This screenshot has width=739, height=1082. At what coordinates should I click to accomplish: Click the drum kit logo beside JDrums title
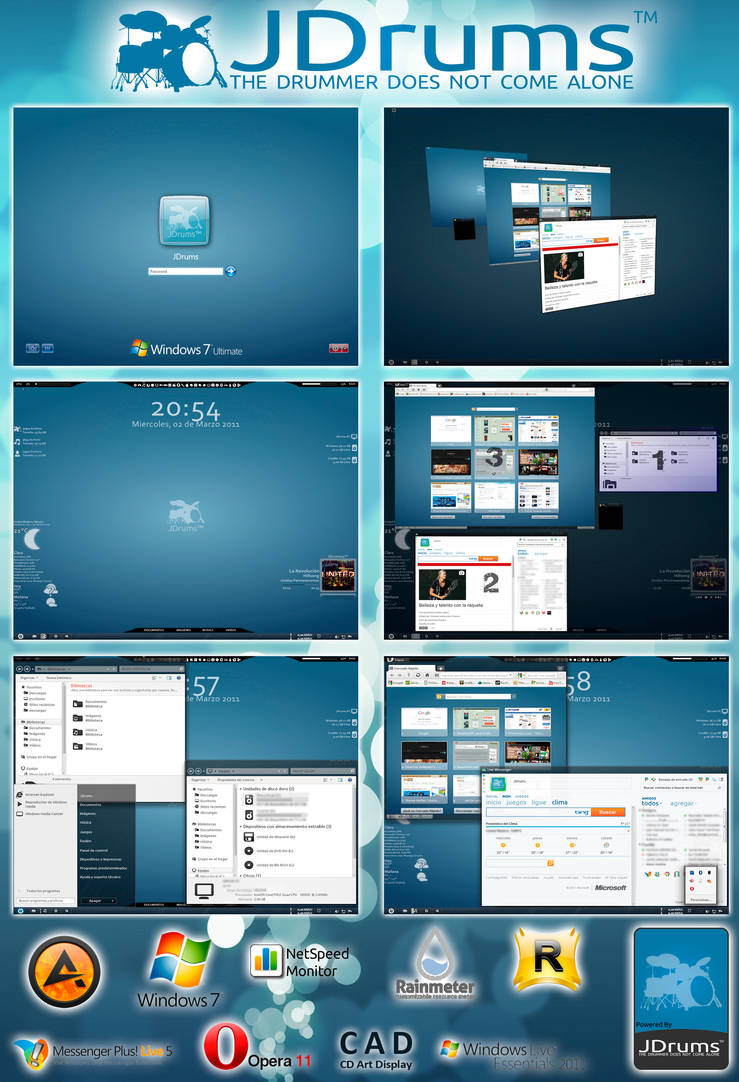[168, 50]
